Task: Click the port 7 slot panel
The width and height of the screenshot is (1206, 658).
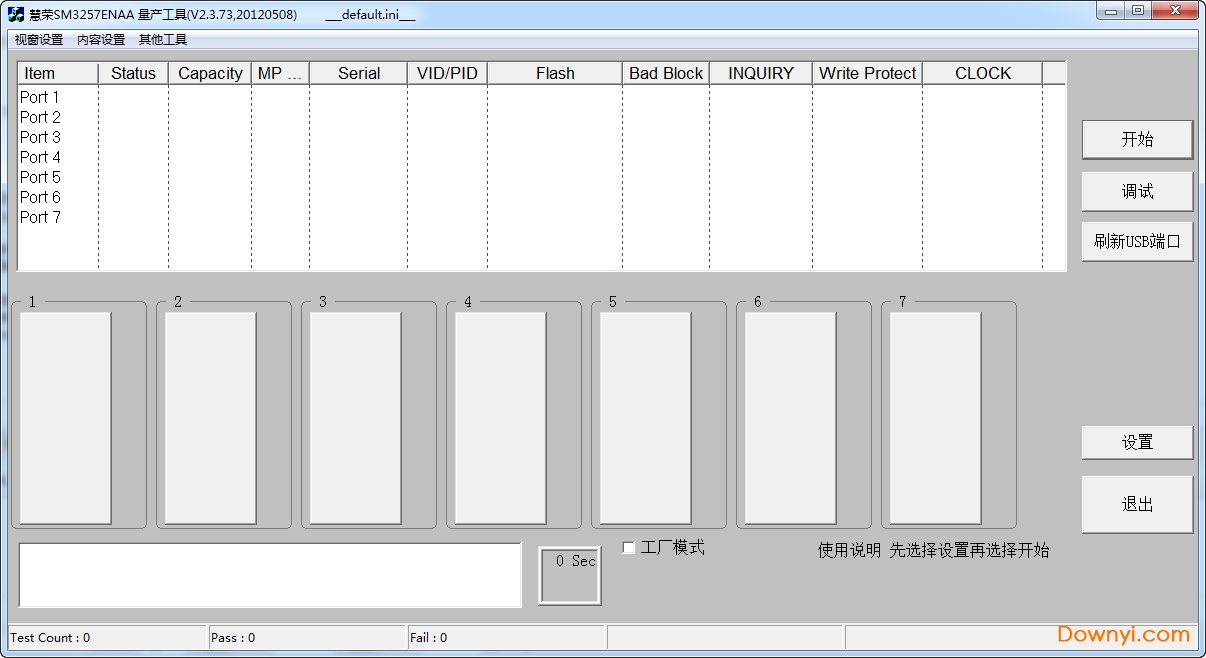Action: point(935,418)
